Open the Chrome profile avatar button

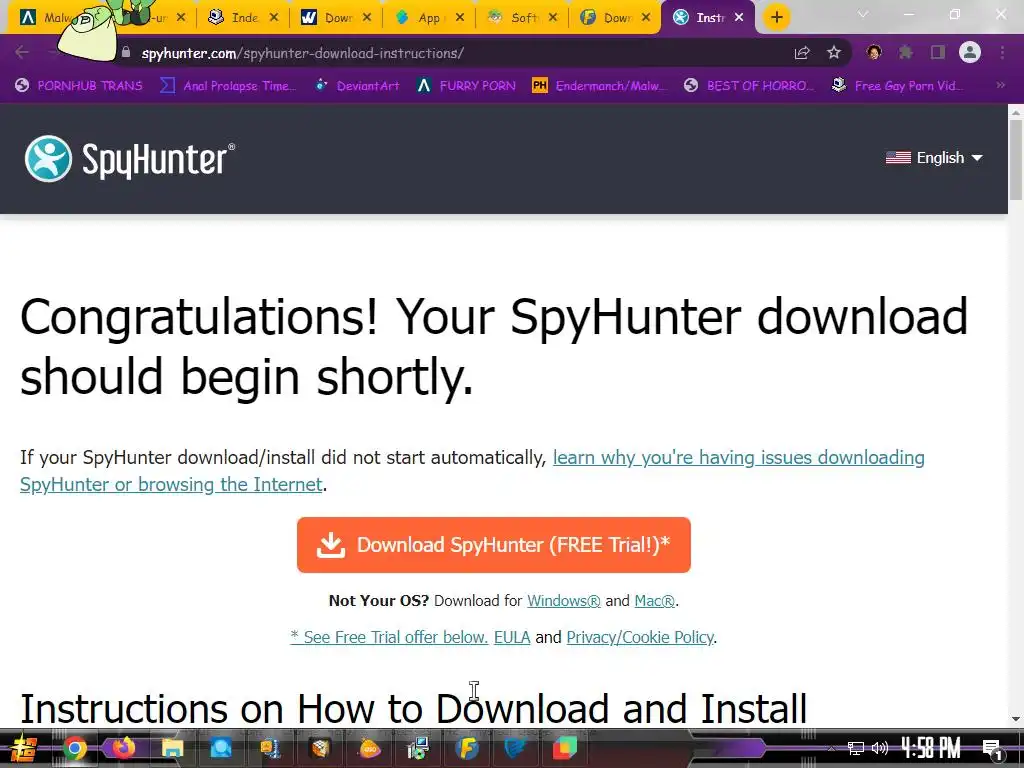[970, 52]
